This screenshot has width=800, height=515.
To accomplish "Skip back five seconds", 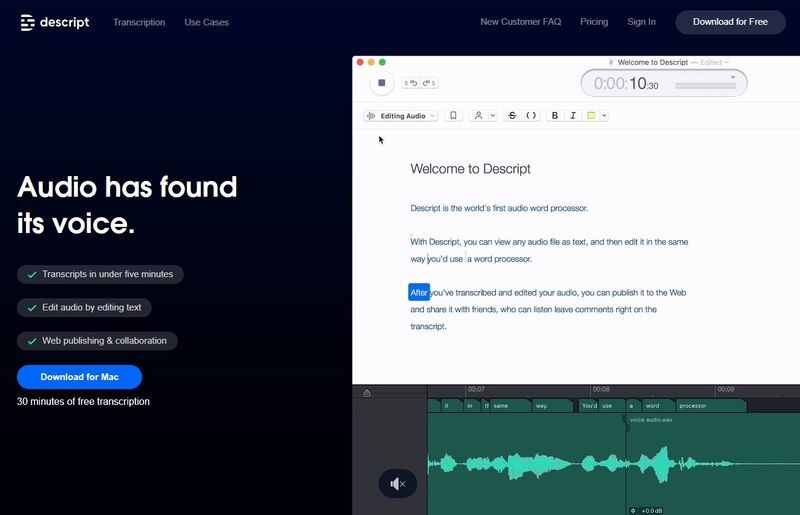I will click(x=411, y=83).
